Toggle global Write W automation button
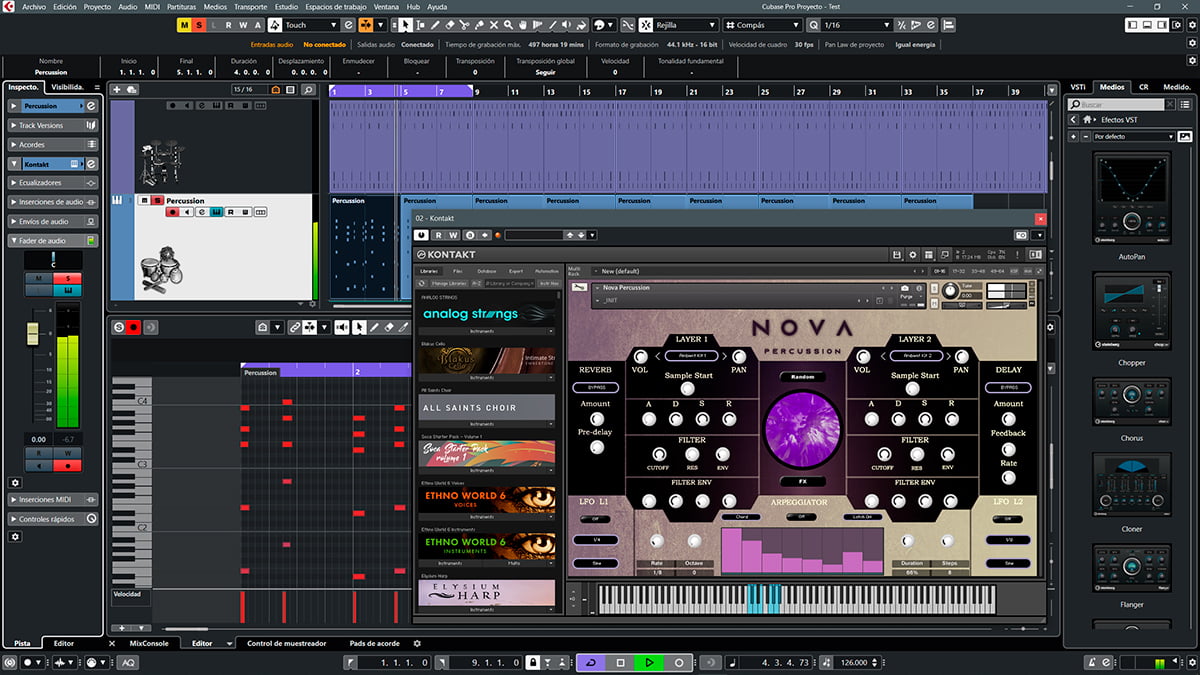This screenshot has width=1200, height=675. tap(243, 24)
